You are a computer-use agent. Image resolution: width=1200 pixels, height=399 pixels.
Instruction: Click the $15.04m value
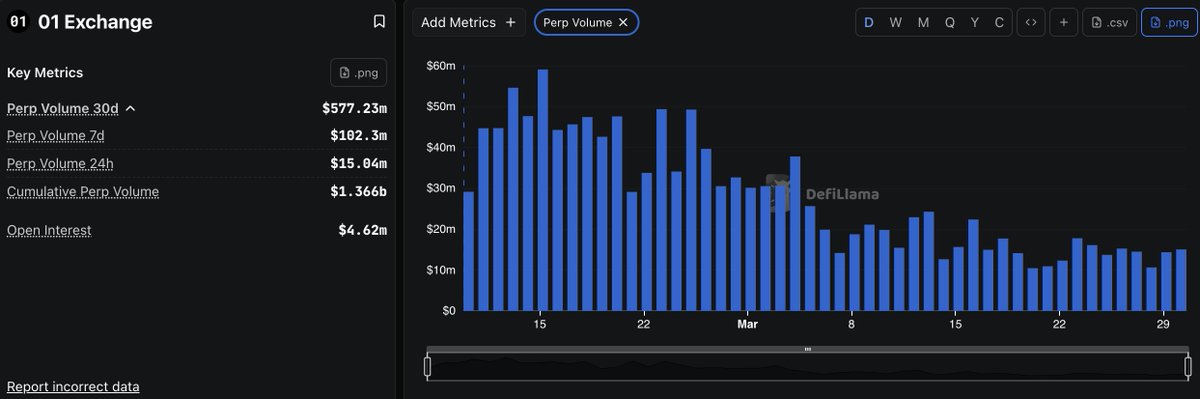[358, 163]
